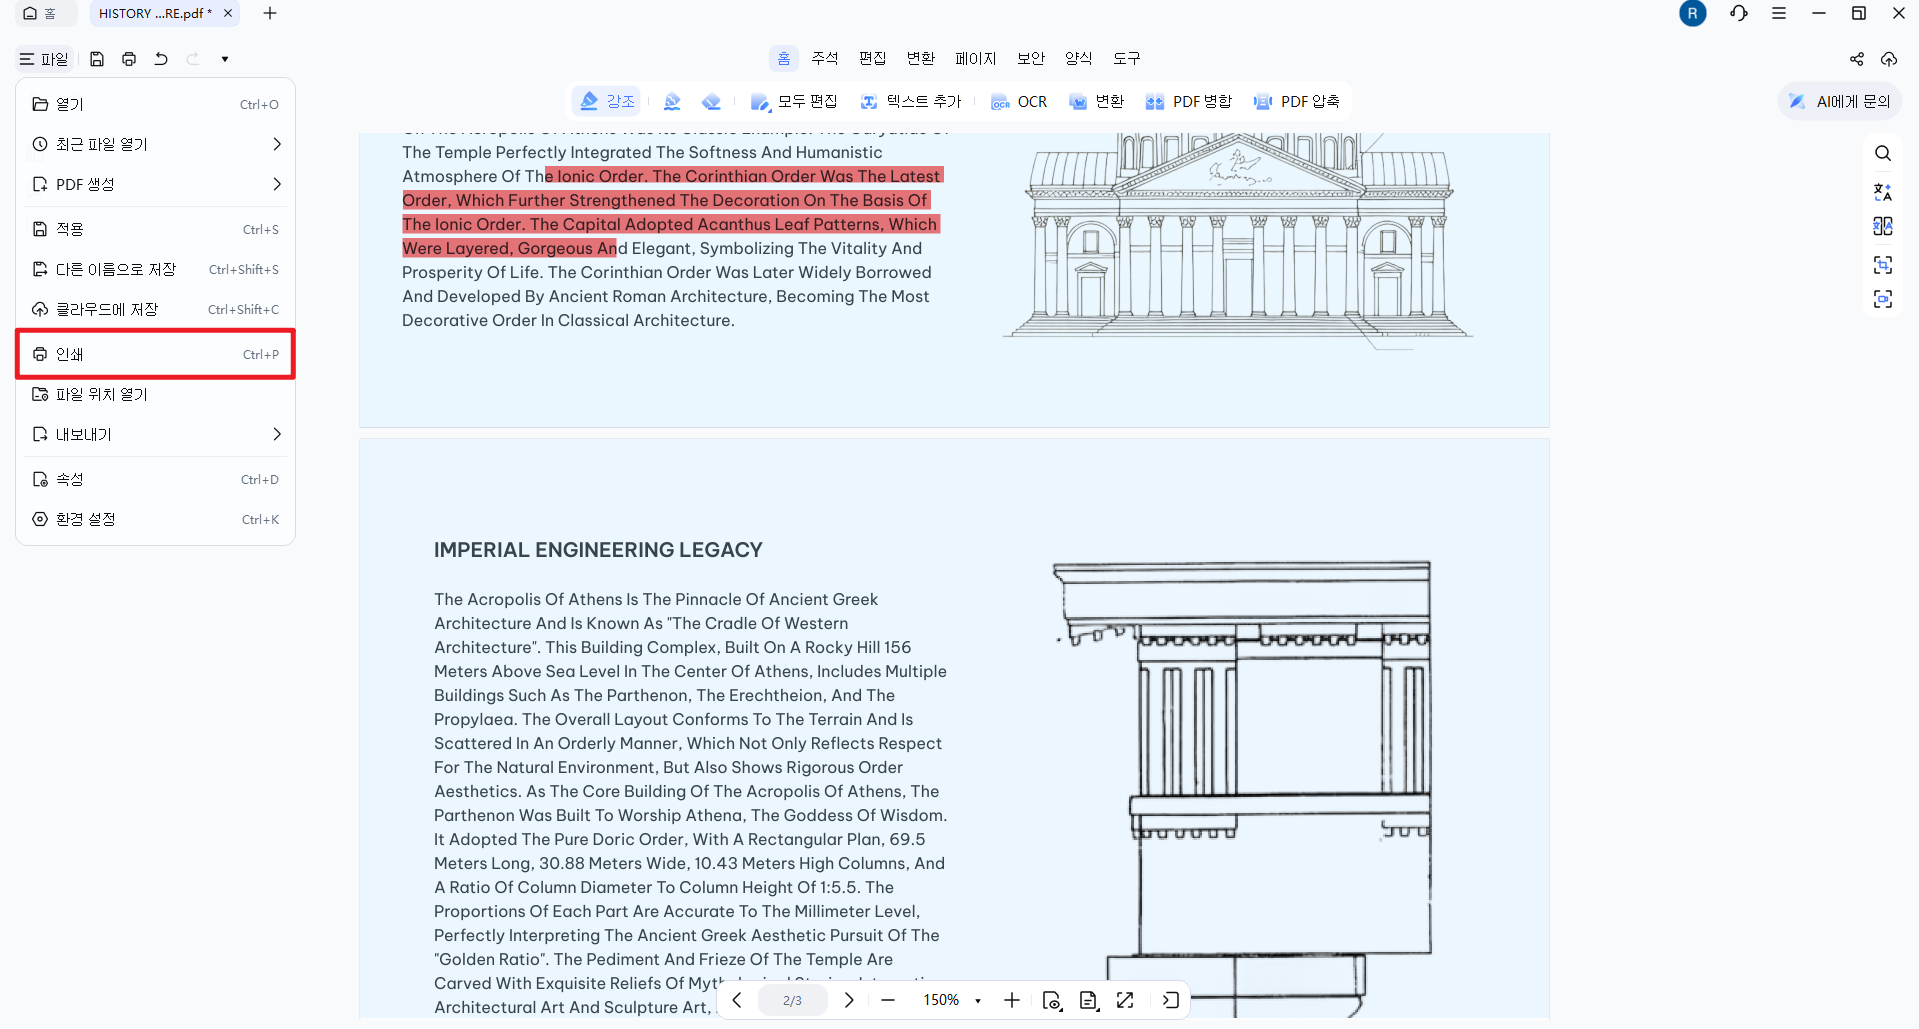Enter fullscreen with the expand arrows icon
Screen dimensions: 1919x1029
[1126, 1000]
